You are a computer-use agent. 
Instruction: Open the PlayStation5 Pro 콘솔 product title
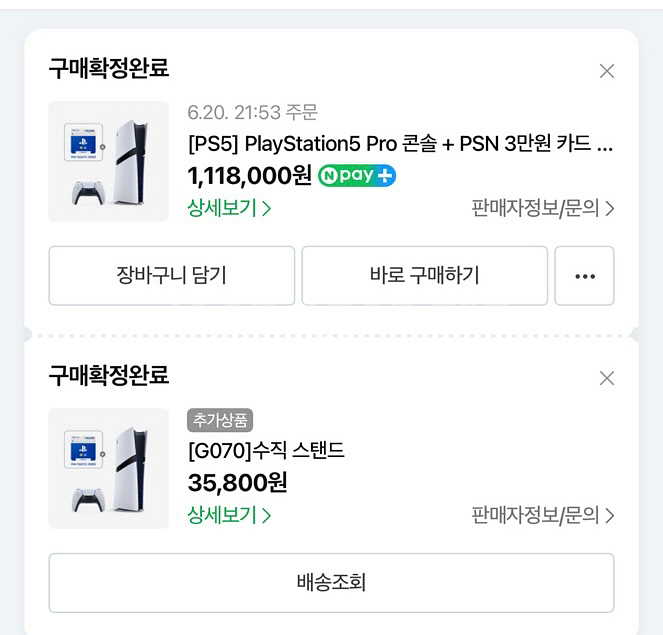pos(400,143)
